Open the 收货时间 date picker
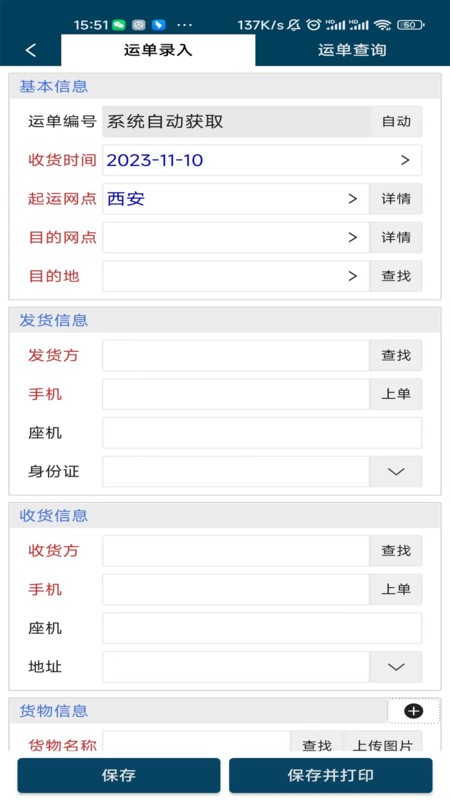The height and width of the screenshot is (800, 450). pos(262,160)
